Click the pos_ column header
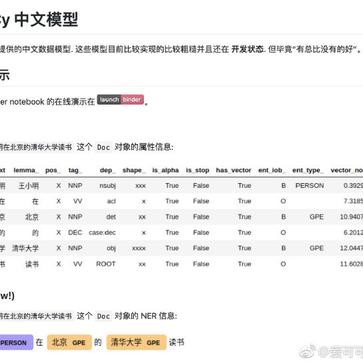The height and width of the screenshot is (363, 363). [x=53, y=170]
